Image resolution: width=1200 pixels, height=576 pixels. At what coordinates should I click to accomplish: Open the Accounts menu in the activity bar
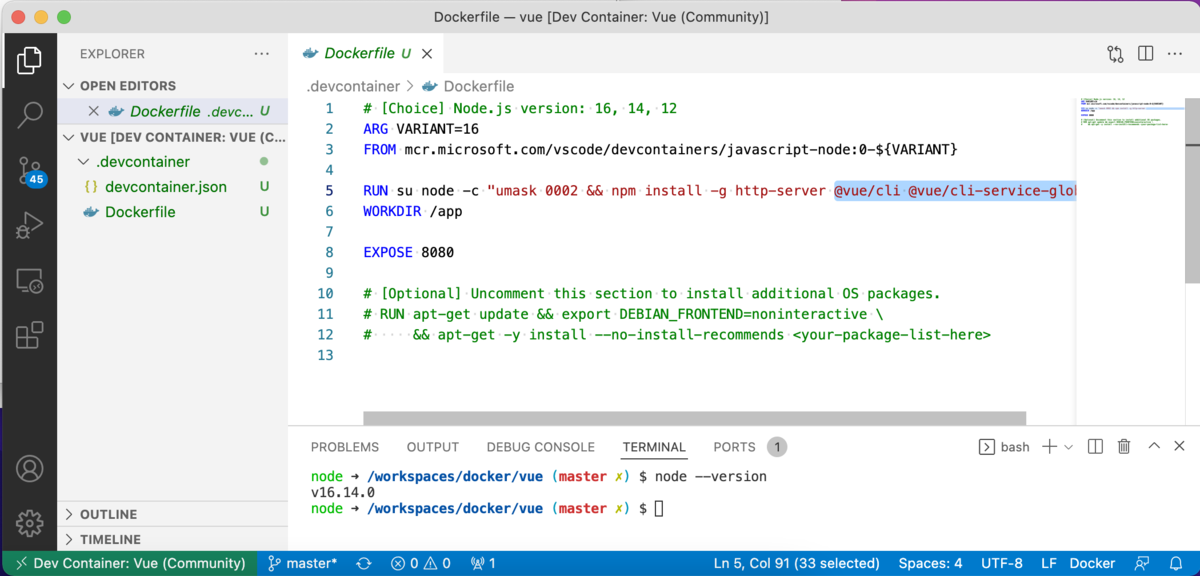pos(30,468)
